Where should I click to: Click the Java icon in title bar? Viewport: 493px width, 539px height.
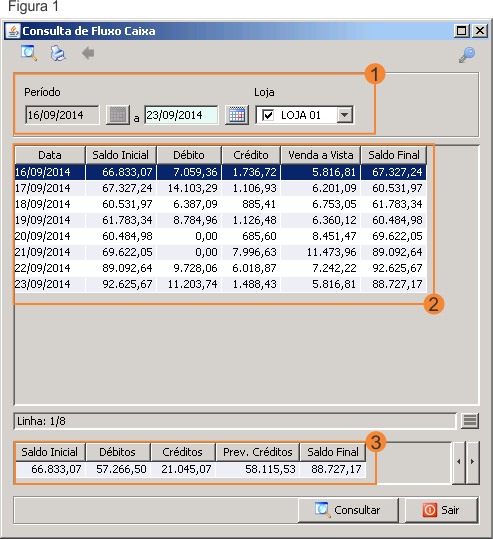[13, 31]
